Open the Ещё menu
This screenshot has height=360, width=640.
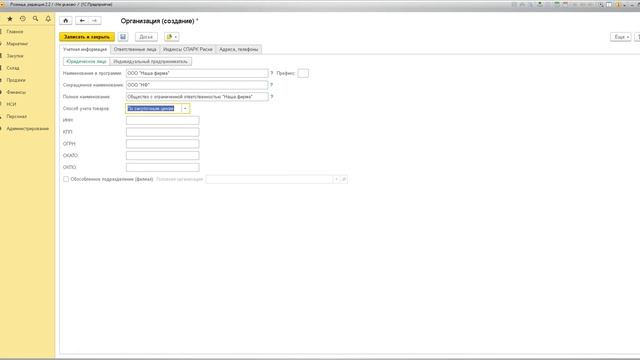click(x=621, y=37)
